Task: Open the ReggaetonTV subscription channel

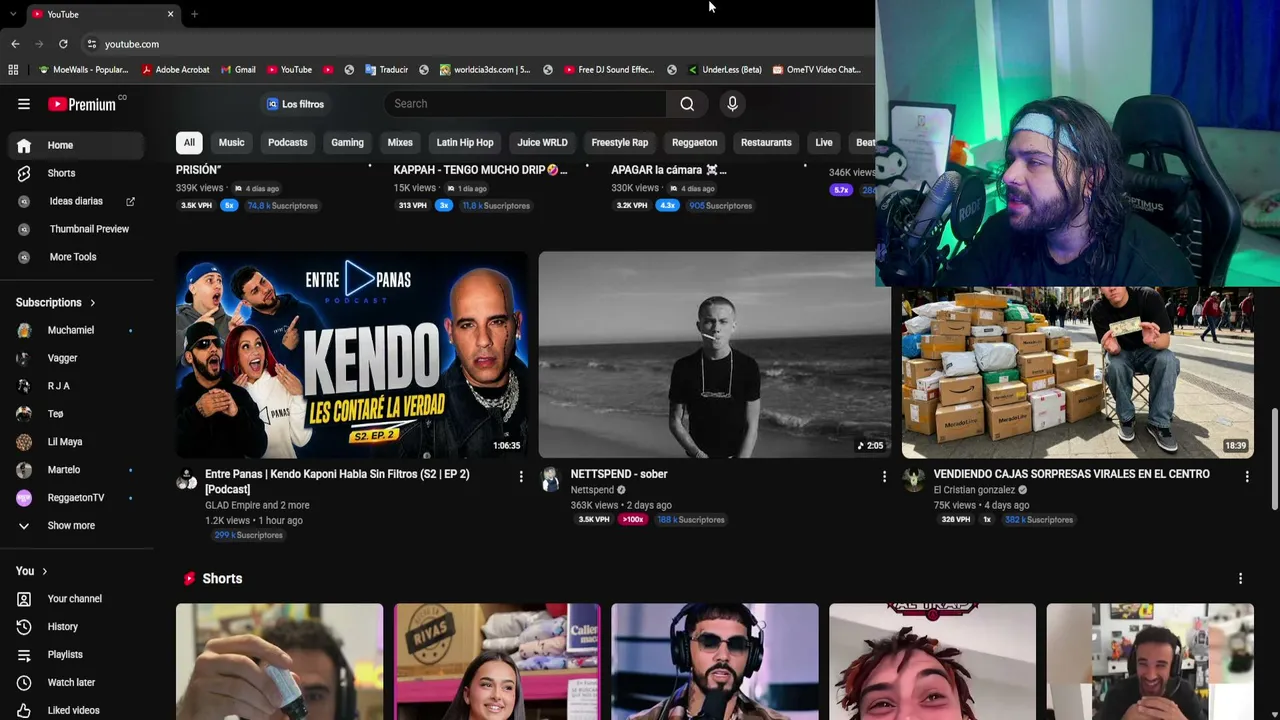Action: (x=76, y=498)
